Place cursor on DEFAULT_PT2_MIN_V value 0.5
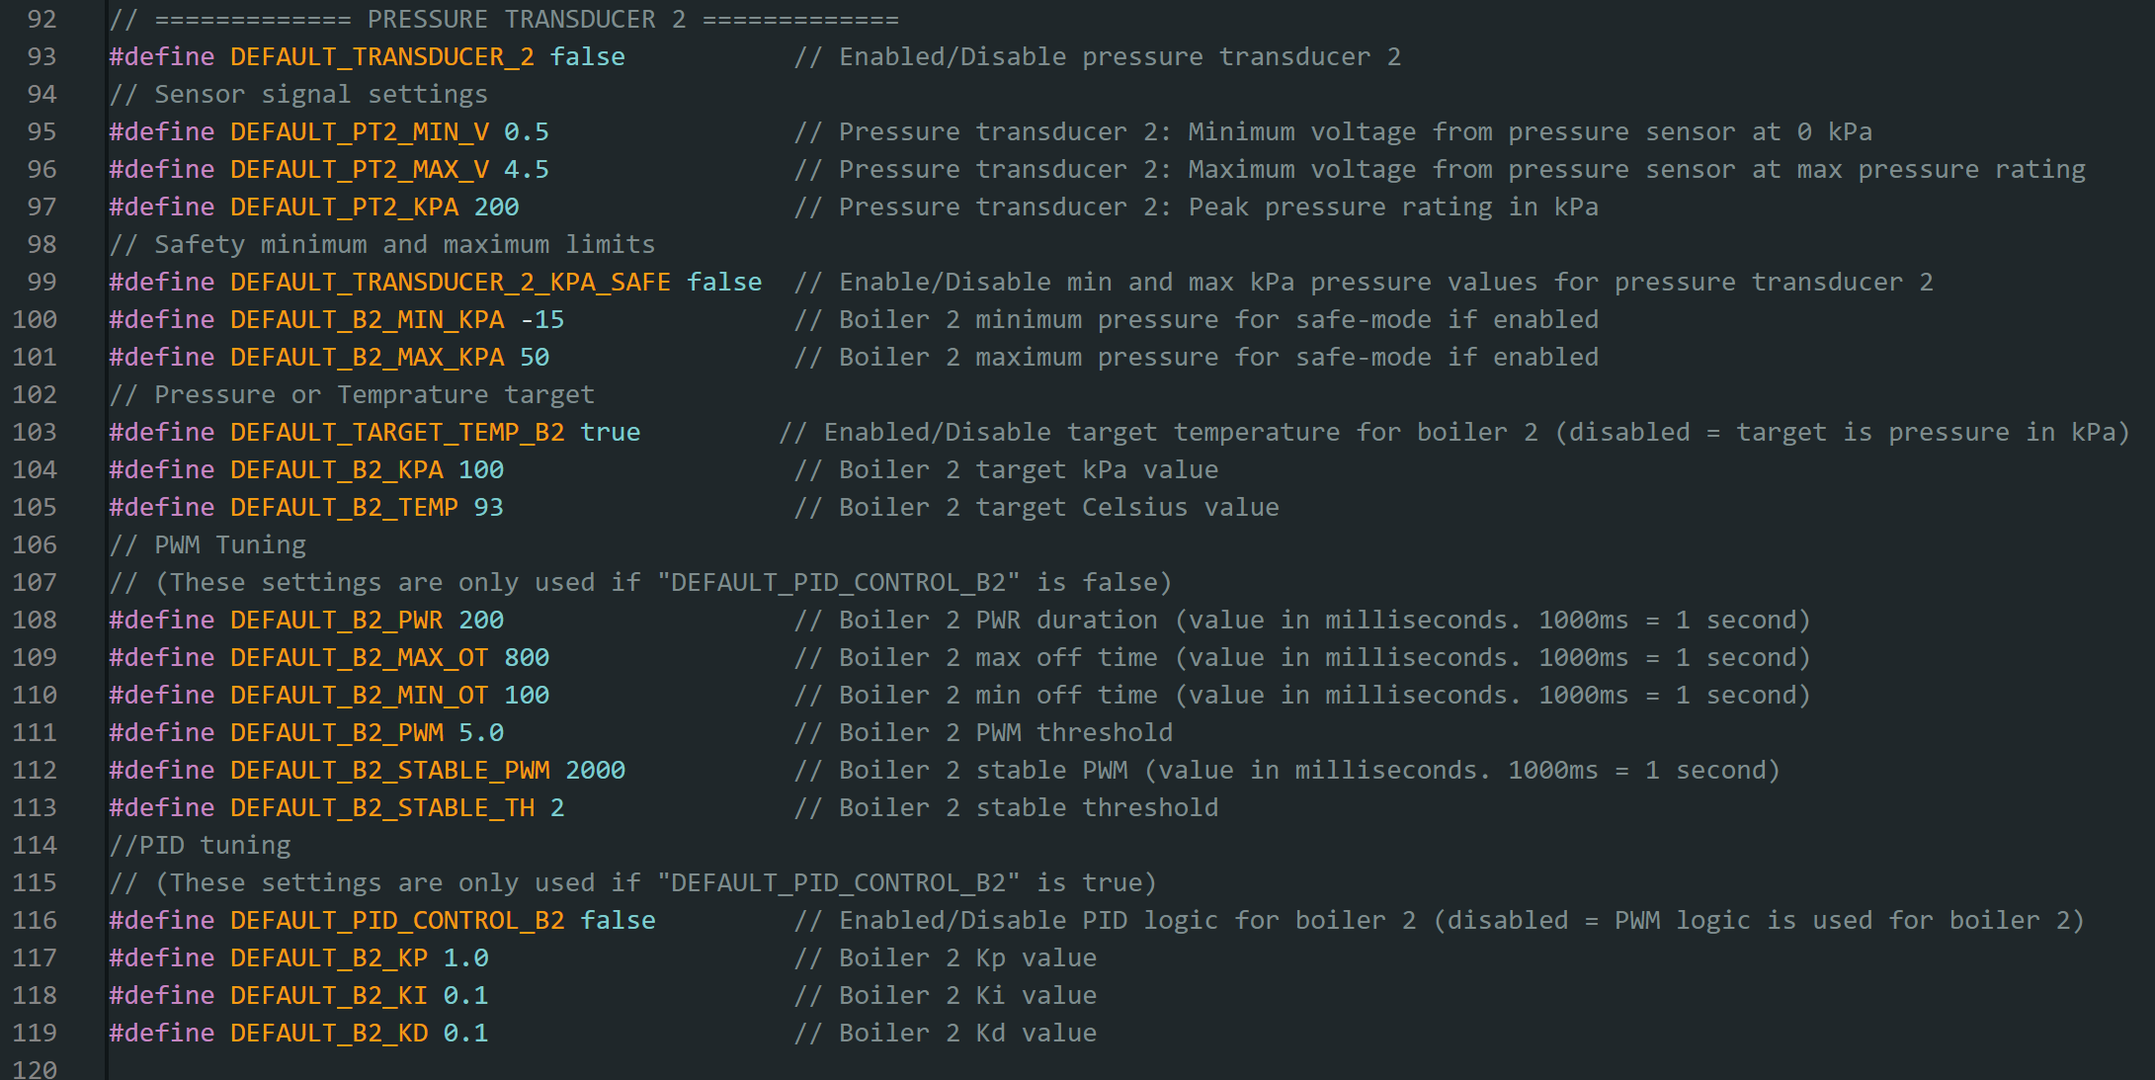The width and height of the screenshot is (2155, 1080). 526,132
